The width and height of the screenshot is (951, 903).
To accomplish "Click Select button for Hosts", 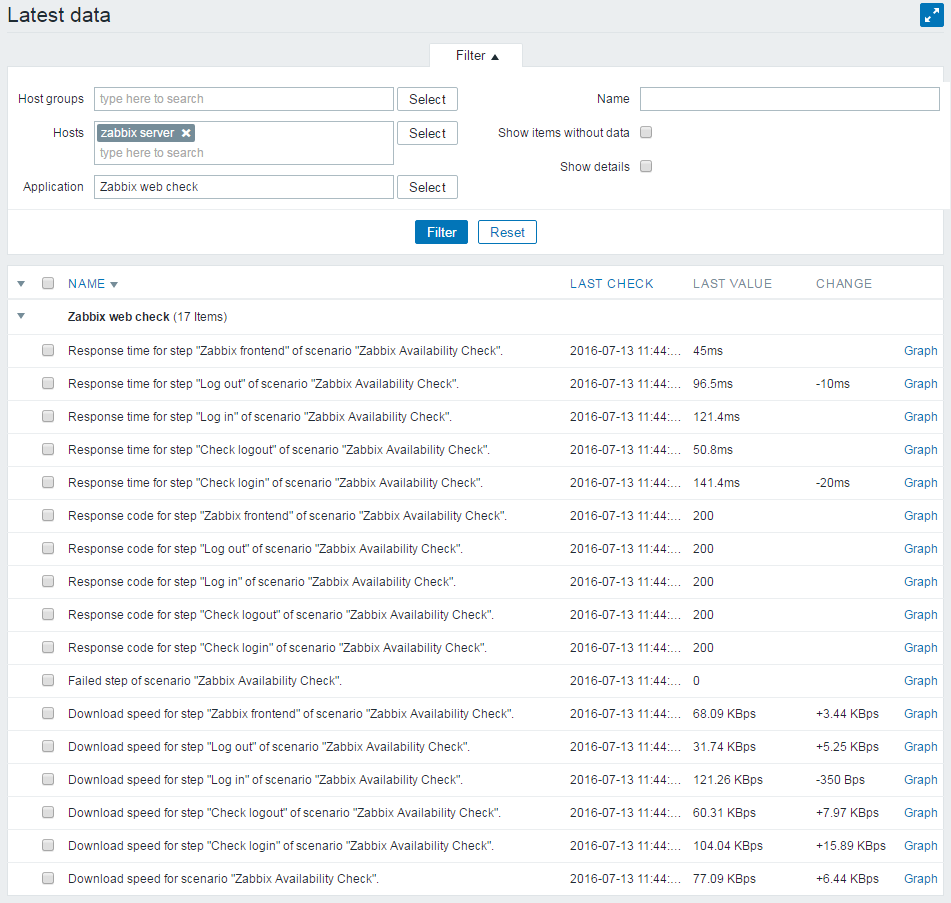I will (427, 133).
